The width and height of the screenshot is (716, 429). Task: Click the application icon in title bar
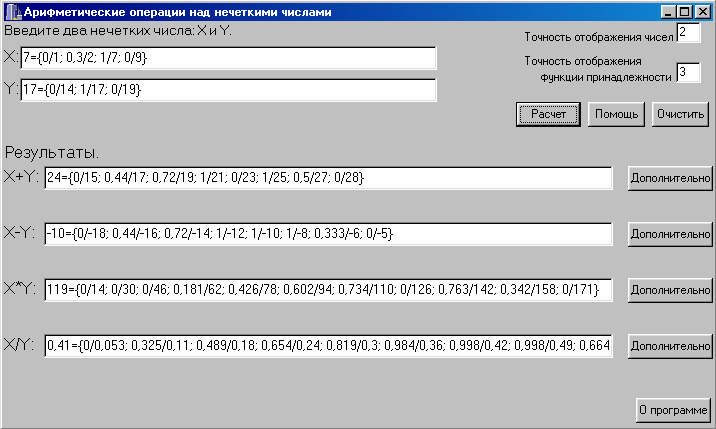pos(13,12)
